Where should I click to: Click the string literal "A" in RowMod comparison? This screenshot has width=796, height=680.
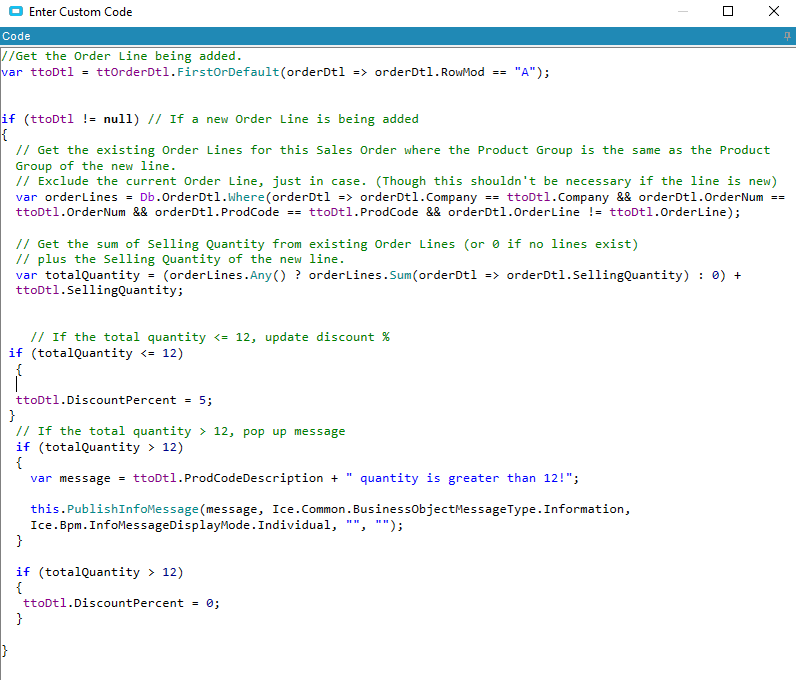(525, 72)
